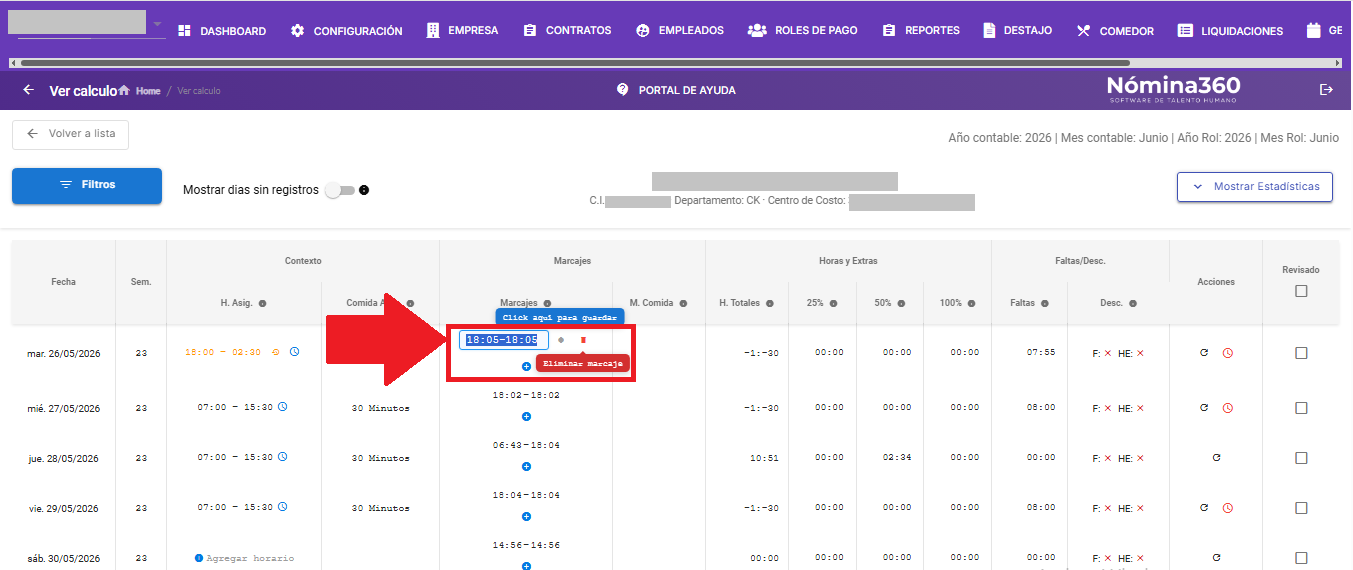Click the info icon beside M. Comida header
The height and width of the screenshot is (570, 1353).
683,303
